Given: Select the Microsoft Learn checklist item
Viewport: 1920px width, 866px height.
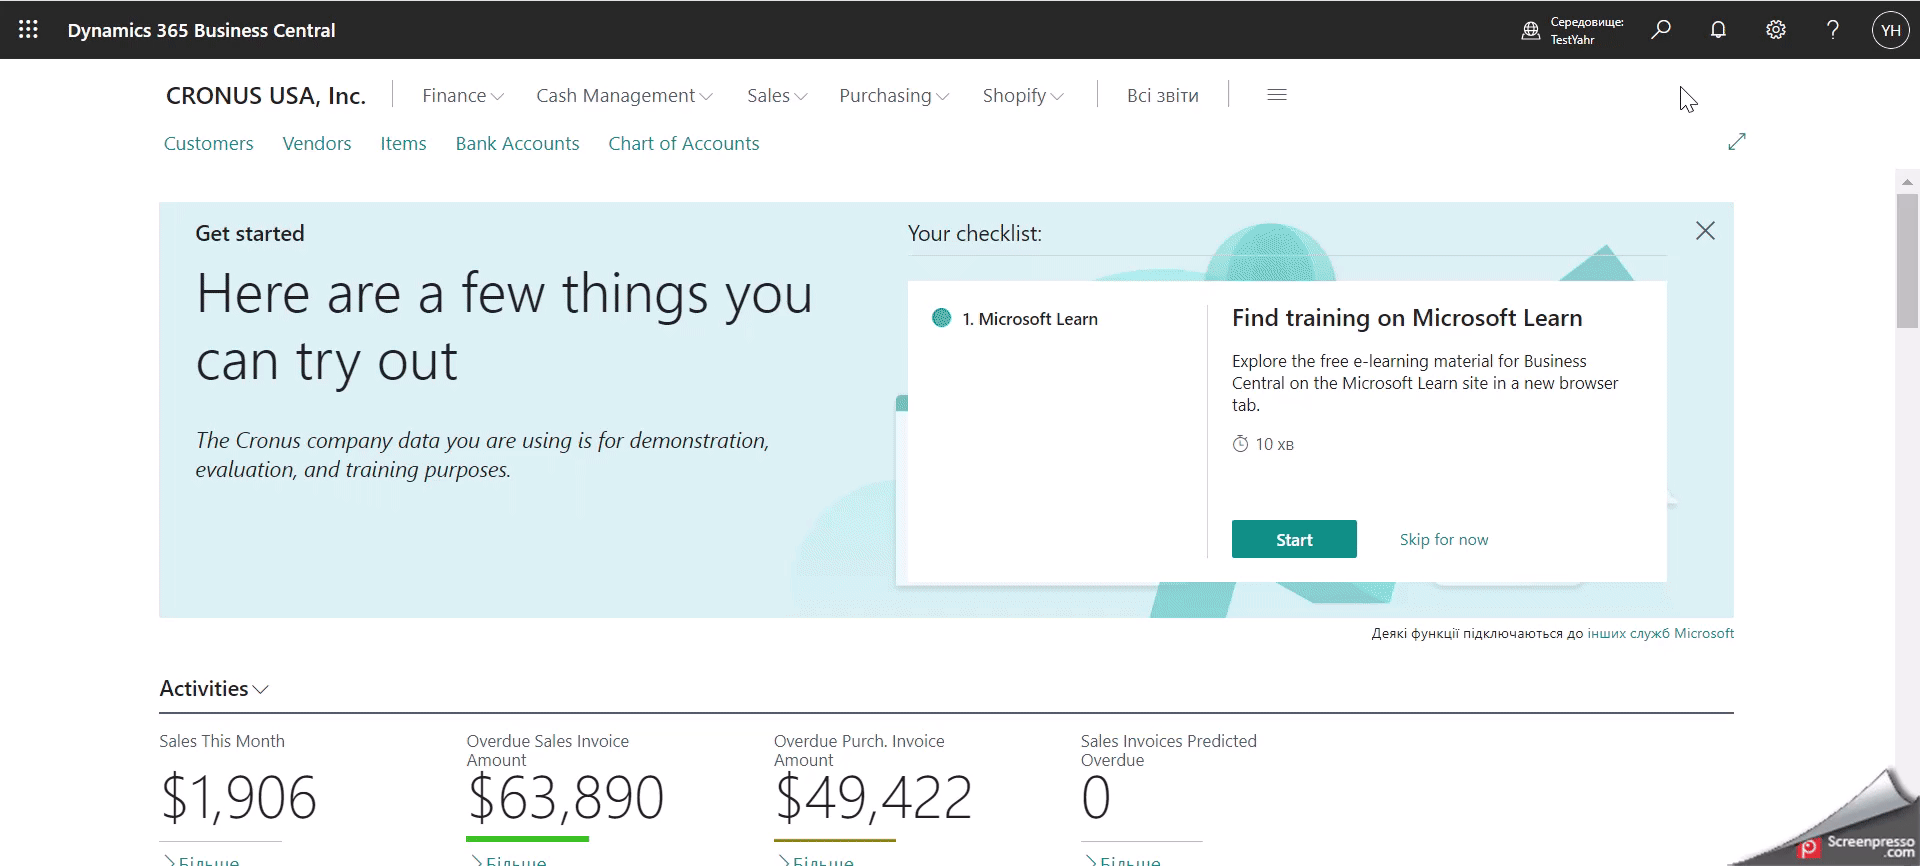Looking at the screenshot, I should tap(1030, 319).
